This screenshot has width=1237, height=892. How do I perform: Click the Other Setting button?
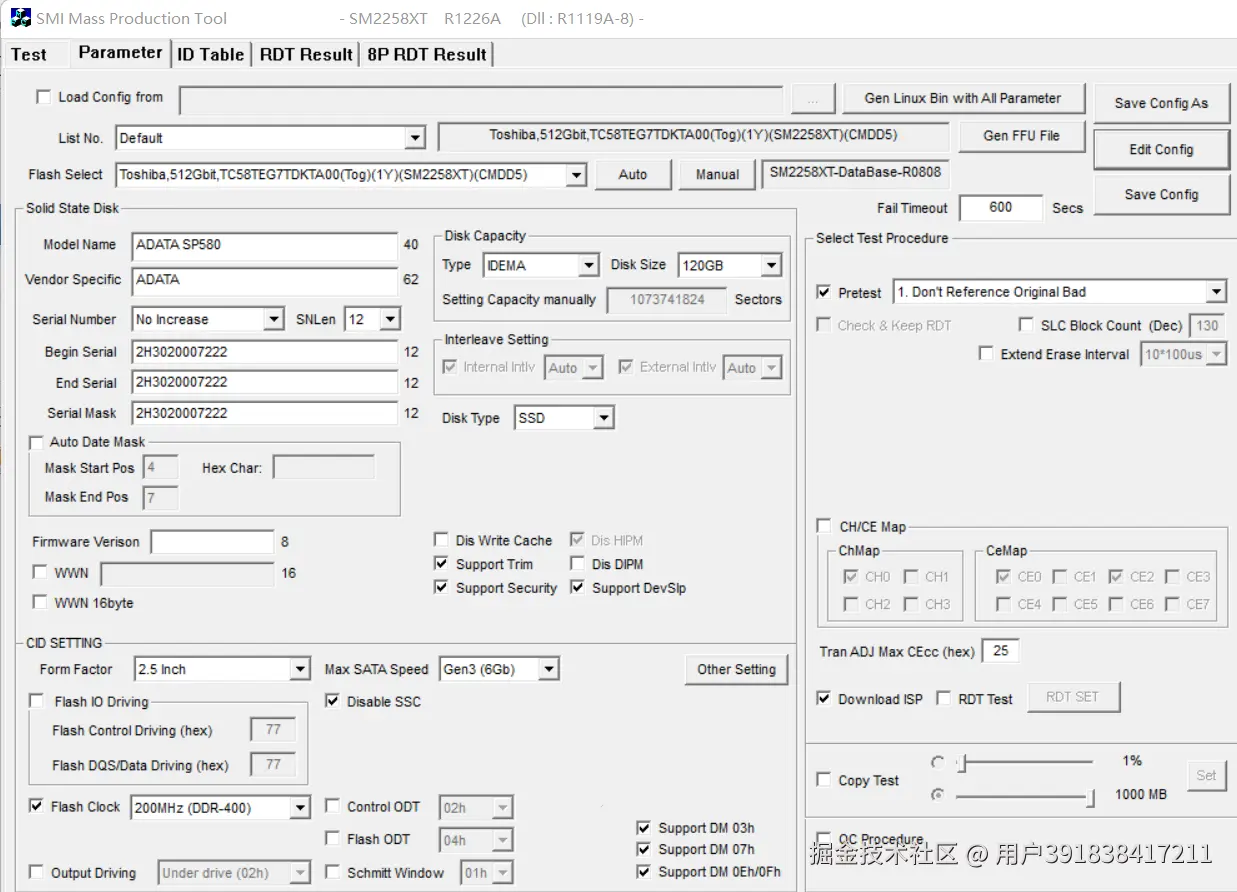coord(736,670)
